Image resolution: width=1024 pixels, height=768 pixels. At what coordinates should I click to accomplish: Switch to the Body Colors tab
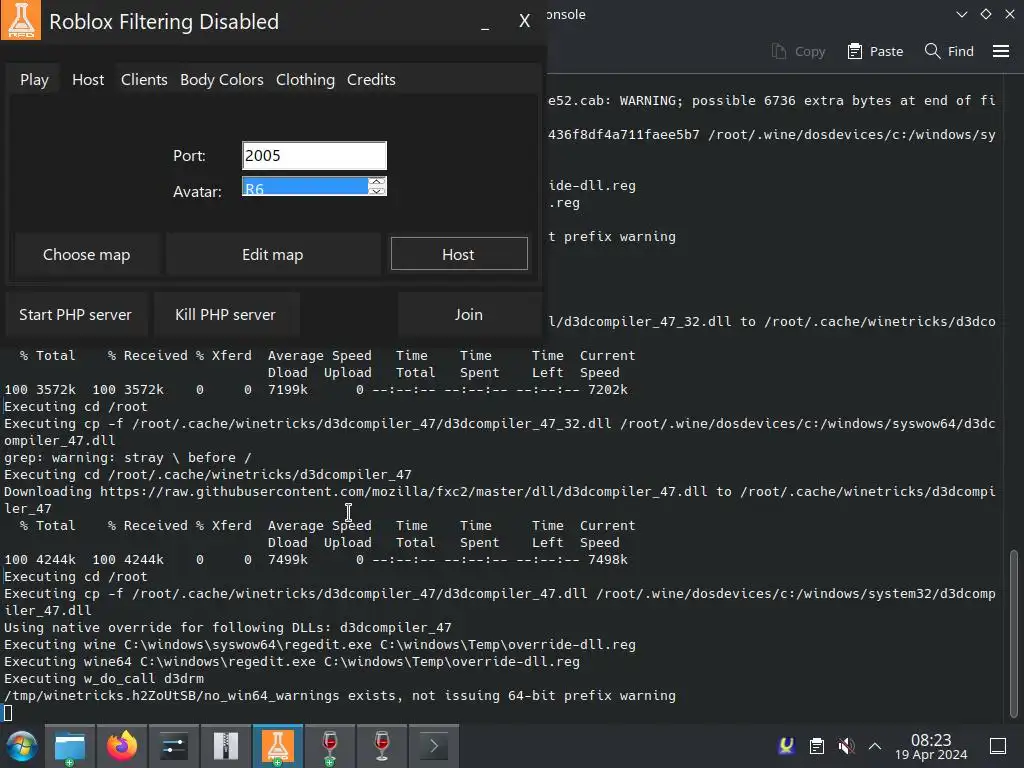221,80
